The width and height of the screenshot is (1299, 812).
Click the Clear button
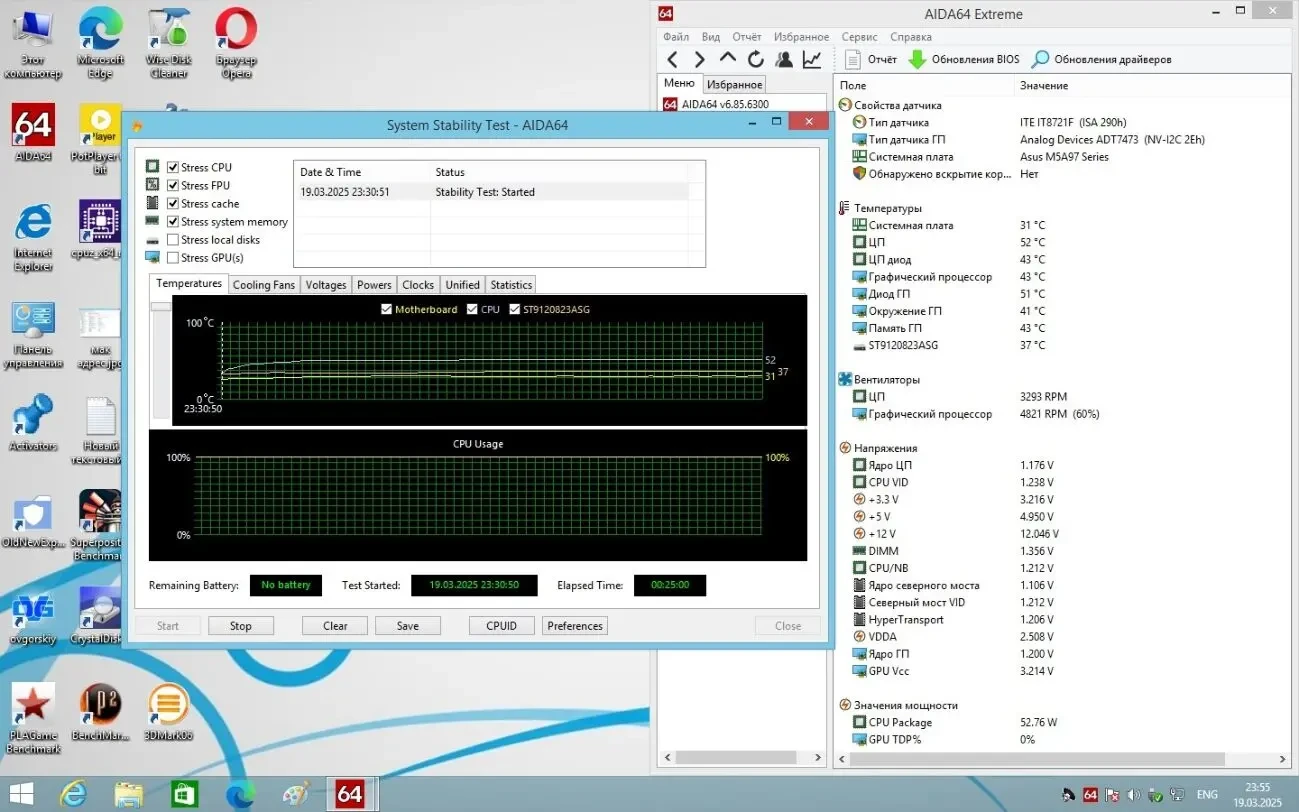tap(335, 626)
